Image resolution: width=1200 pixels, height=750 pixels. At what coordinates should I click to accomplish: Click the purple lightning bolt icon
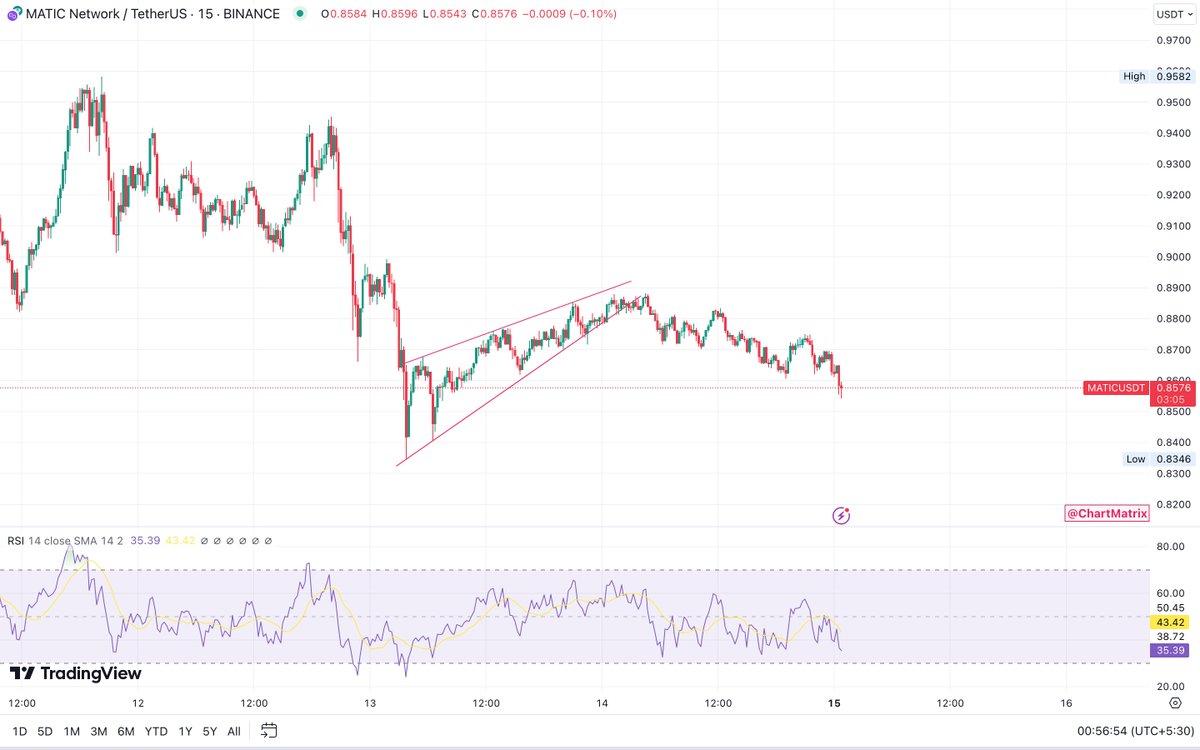point(842,516)
